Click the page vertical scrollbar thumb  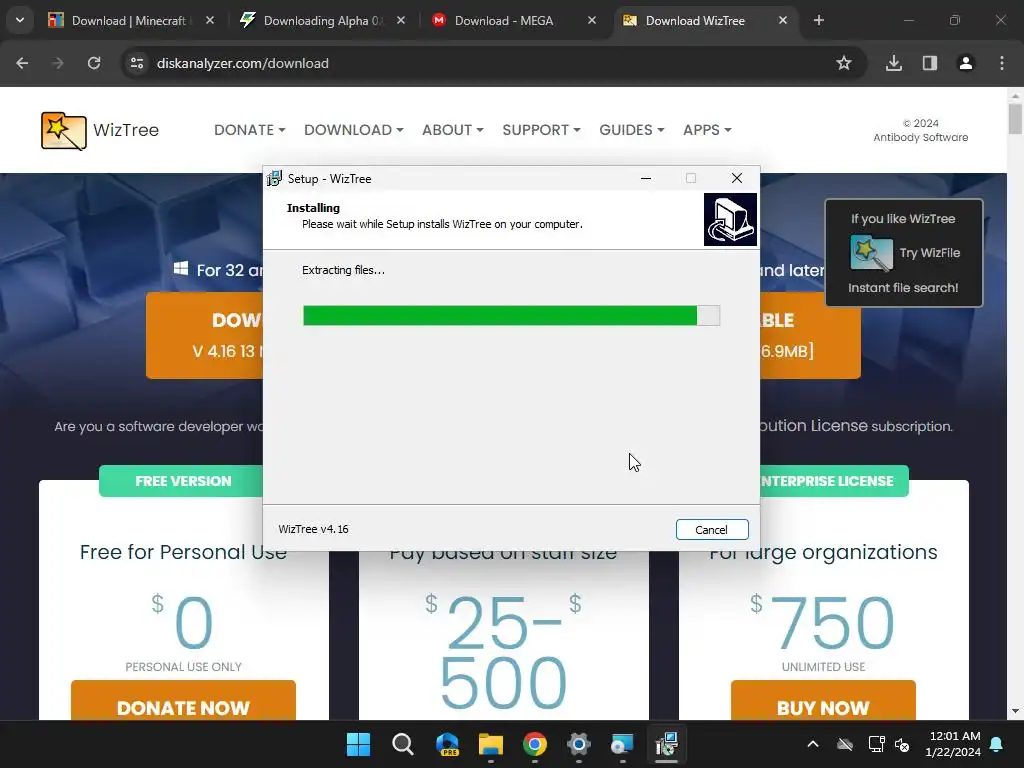tap(1015, 119)
